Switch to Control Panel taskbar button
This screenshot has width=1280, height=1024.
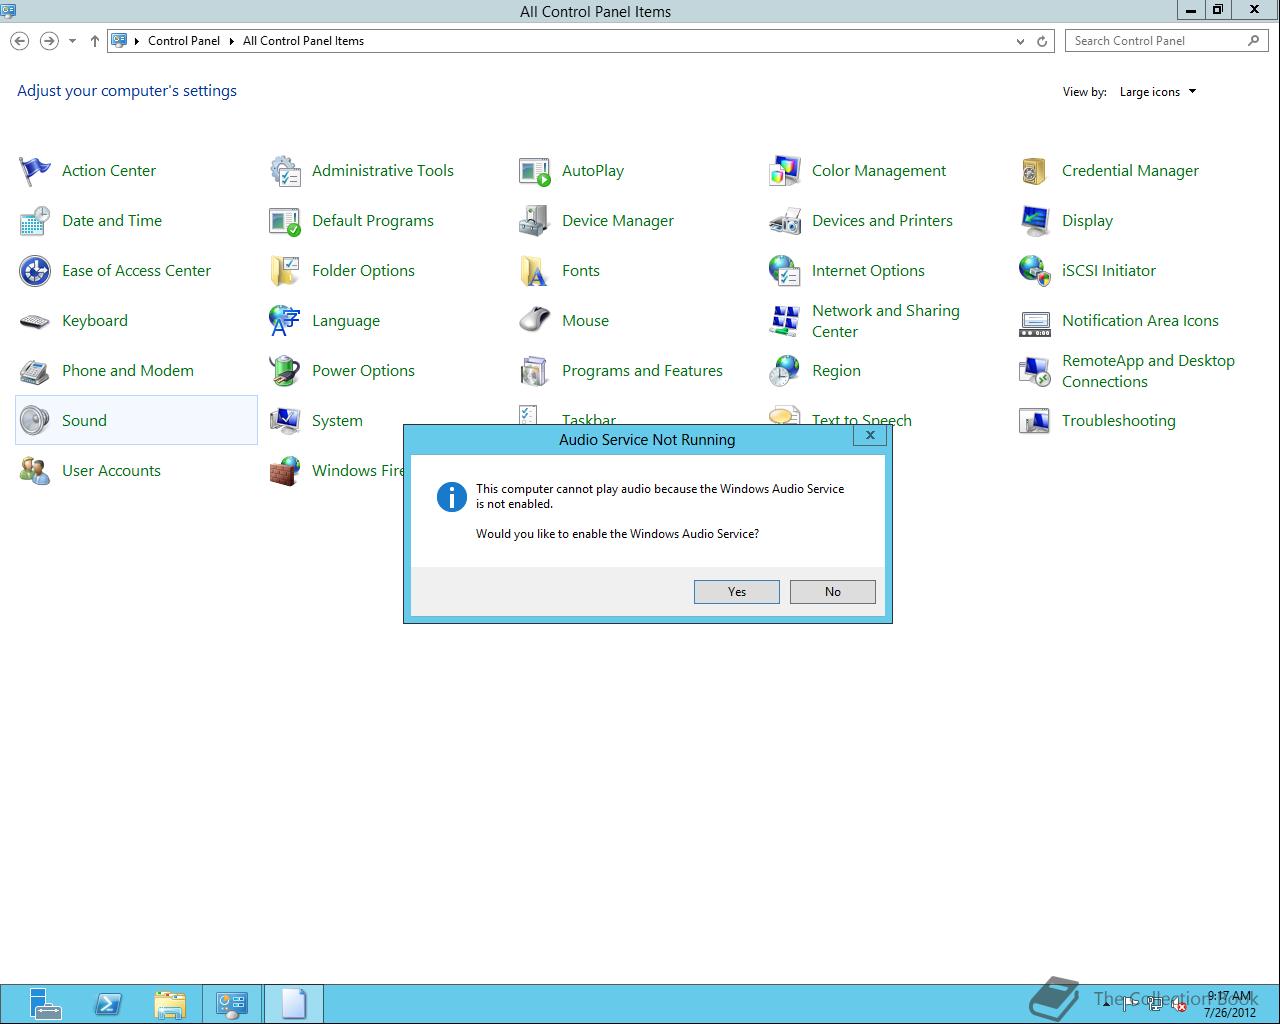pos(232,1004)
